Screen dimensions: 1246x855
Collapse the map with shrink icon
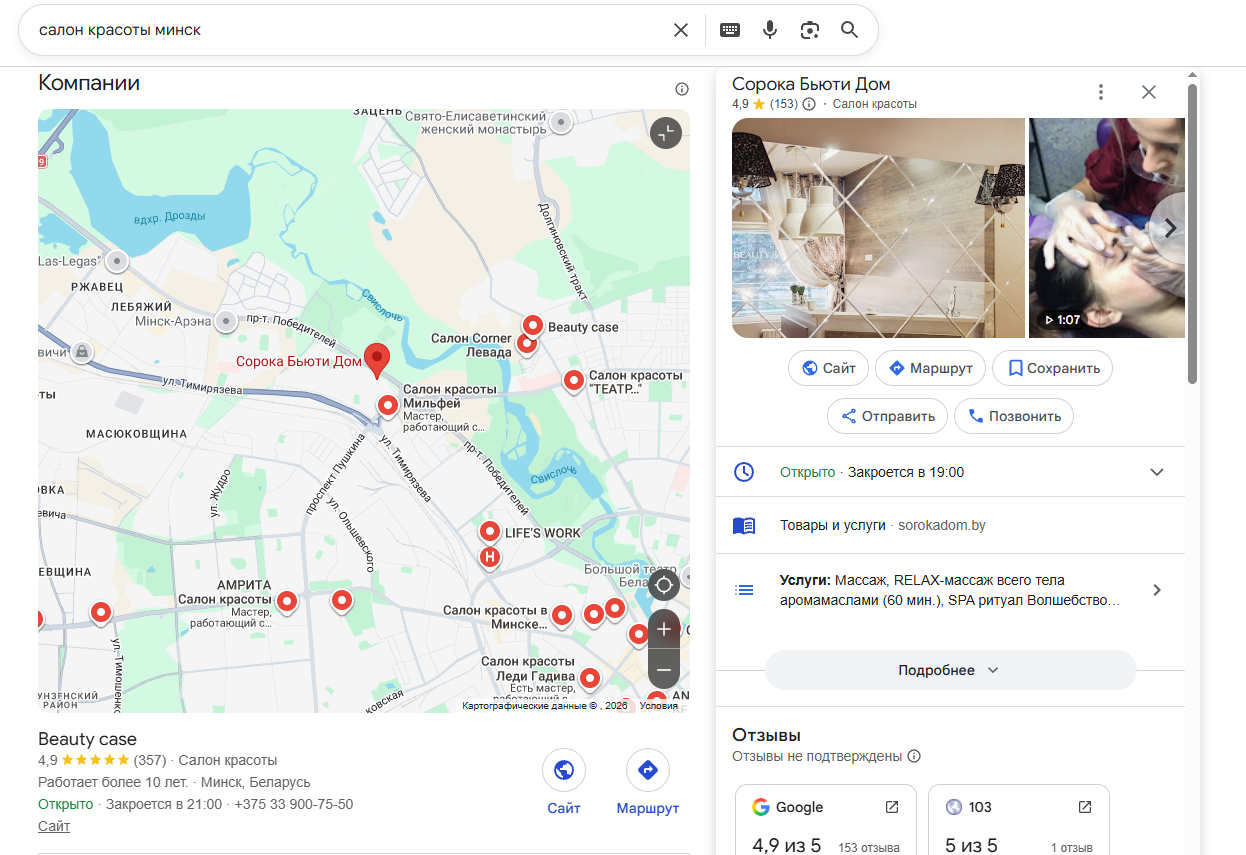(666, 133)
